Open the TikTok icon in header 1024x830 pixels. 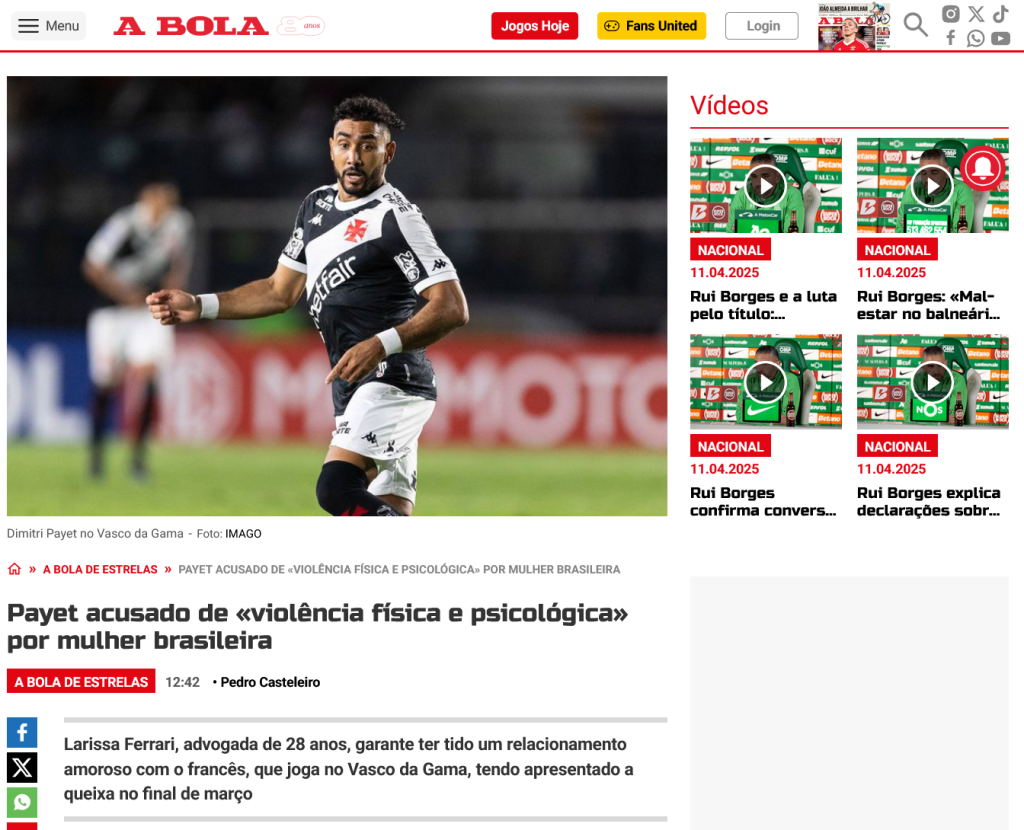[1000, 14]
